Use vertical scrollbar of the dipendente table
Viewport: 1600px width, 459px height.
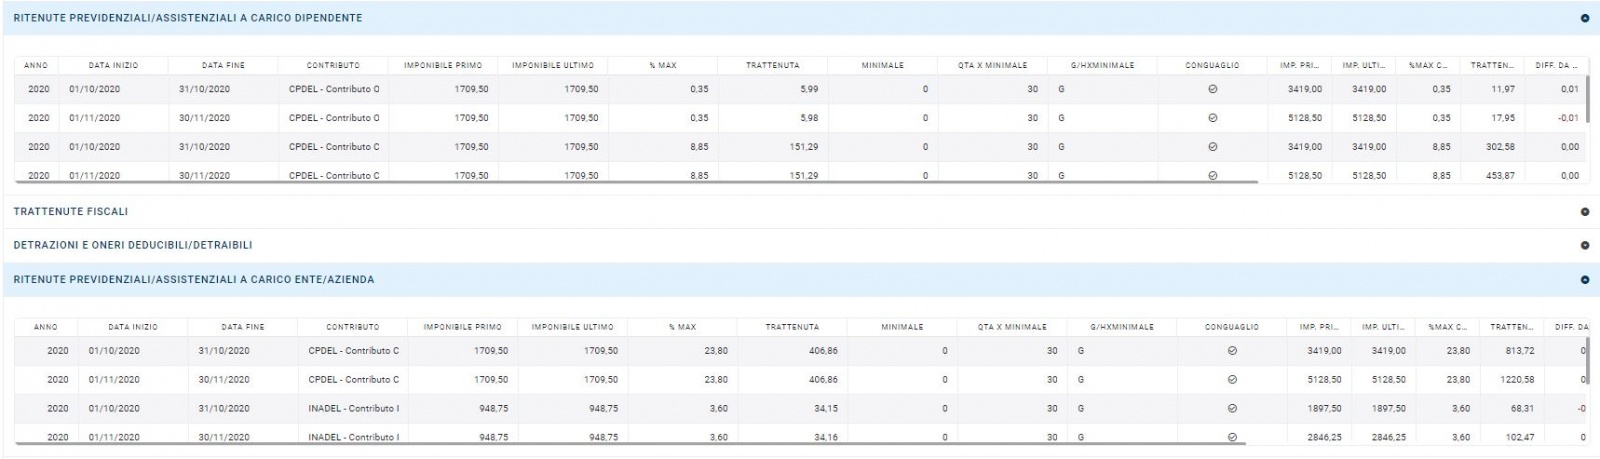(1588, 98)
